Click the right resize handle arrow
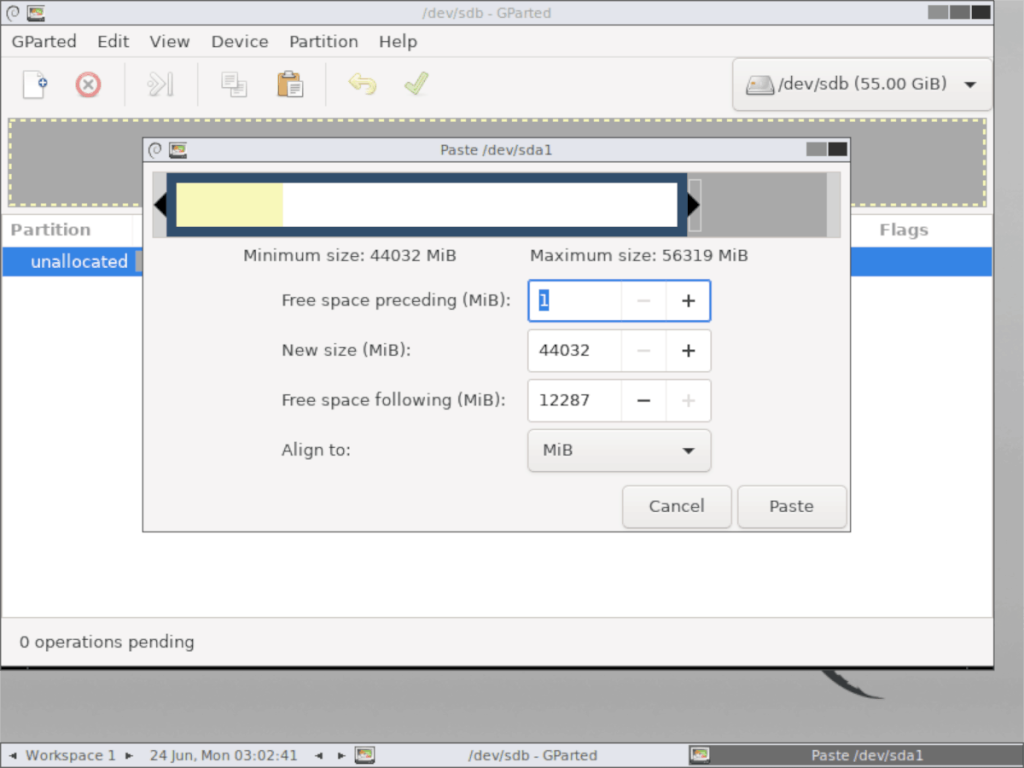Viewport: 1024px width, 768px height. [694, 205]
